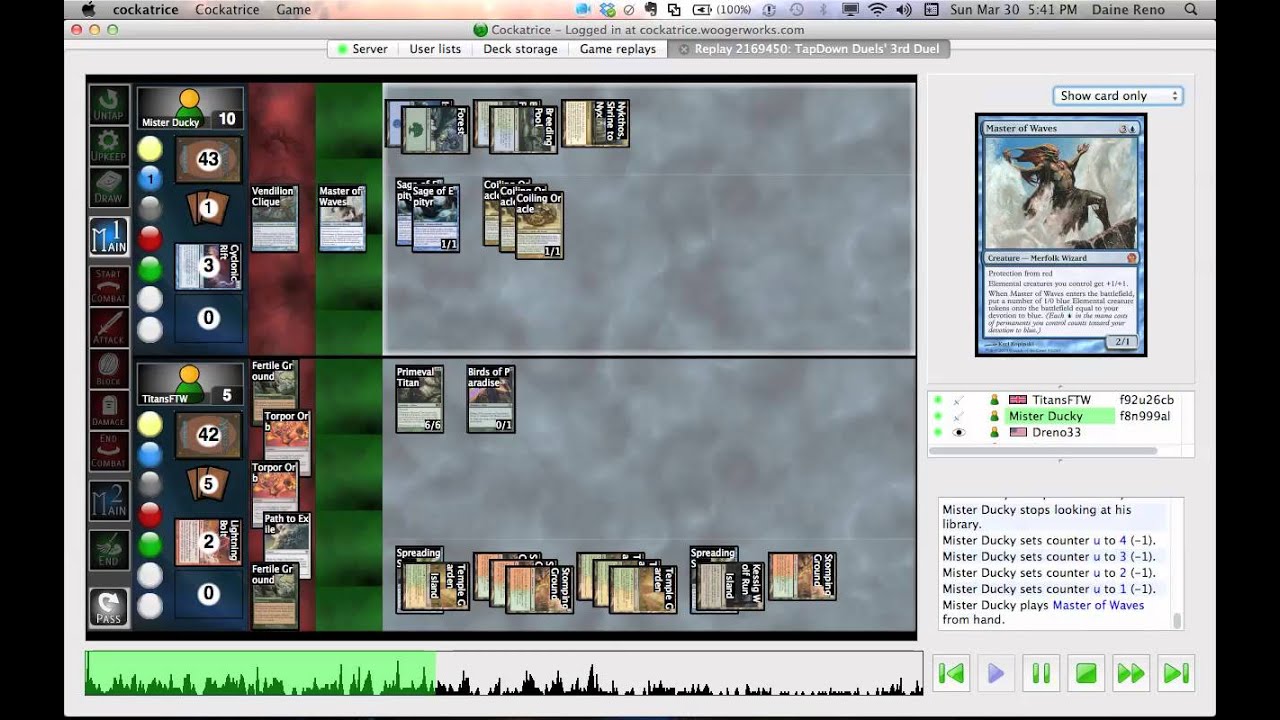Screen dimensions: 1280x720
Task: Select Dreno33 in the player list
Action: (1061, 433)
